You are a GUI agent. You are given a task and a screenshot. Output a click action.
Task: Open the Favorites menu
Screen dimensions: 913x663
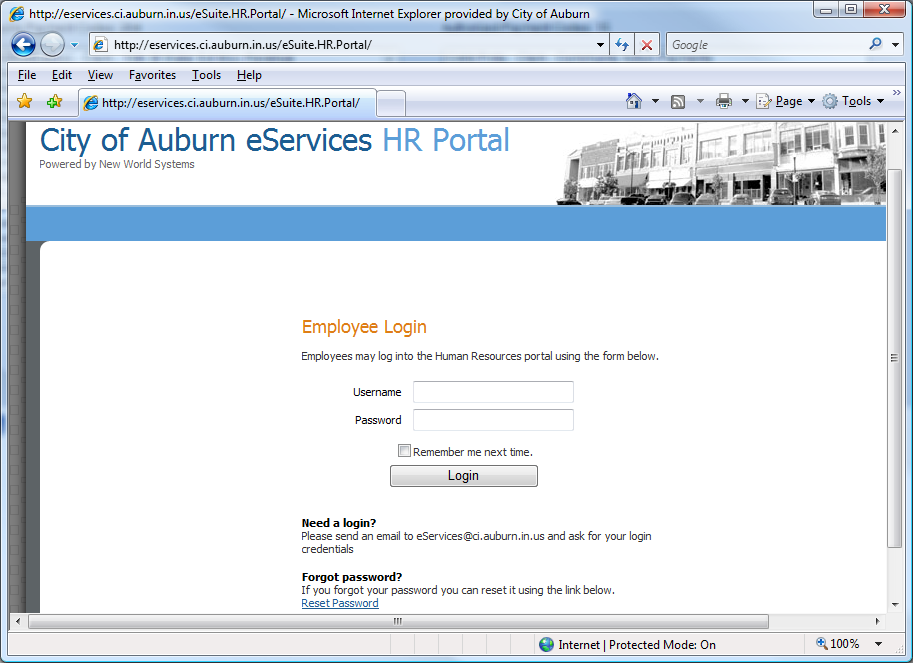[x=152, y=75]
